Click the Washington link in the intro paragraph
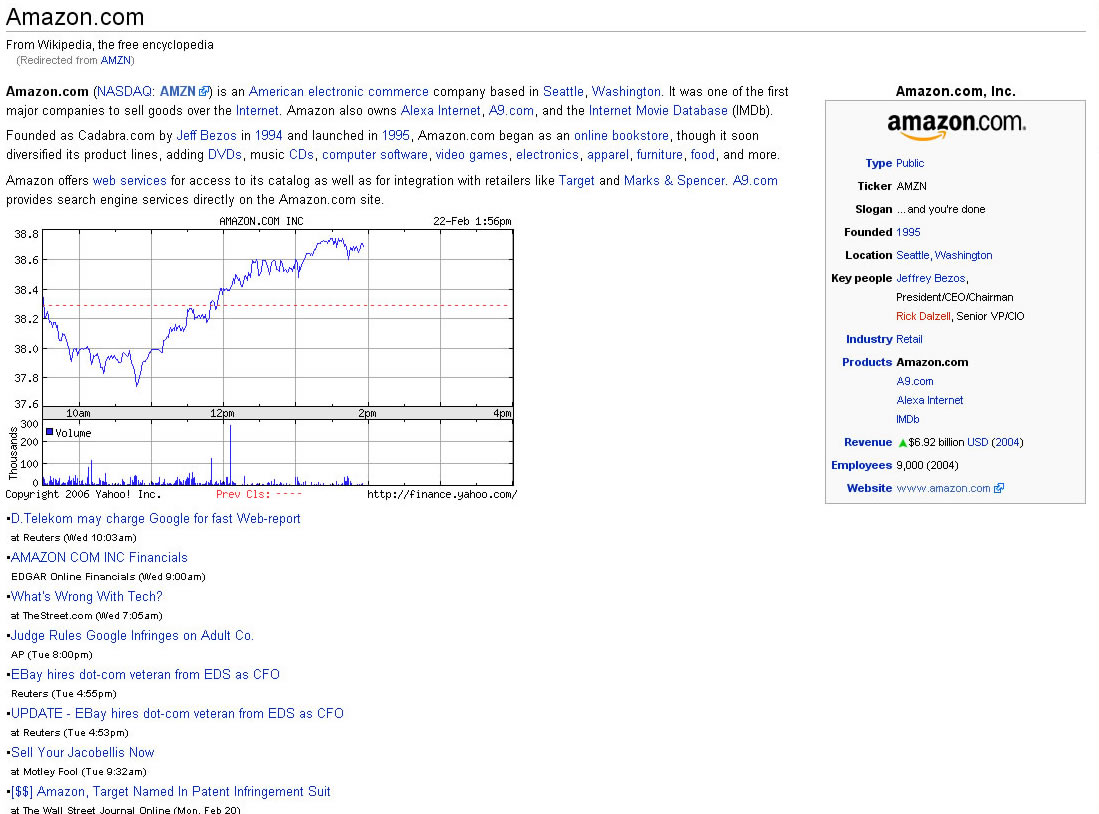1099x814 pixels. point(626,92)
